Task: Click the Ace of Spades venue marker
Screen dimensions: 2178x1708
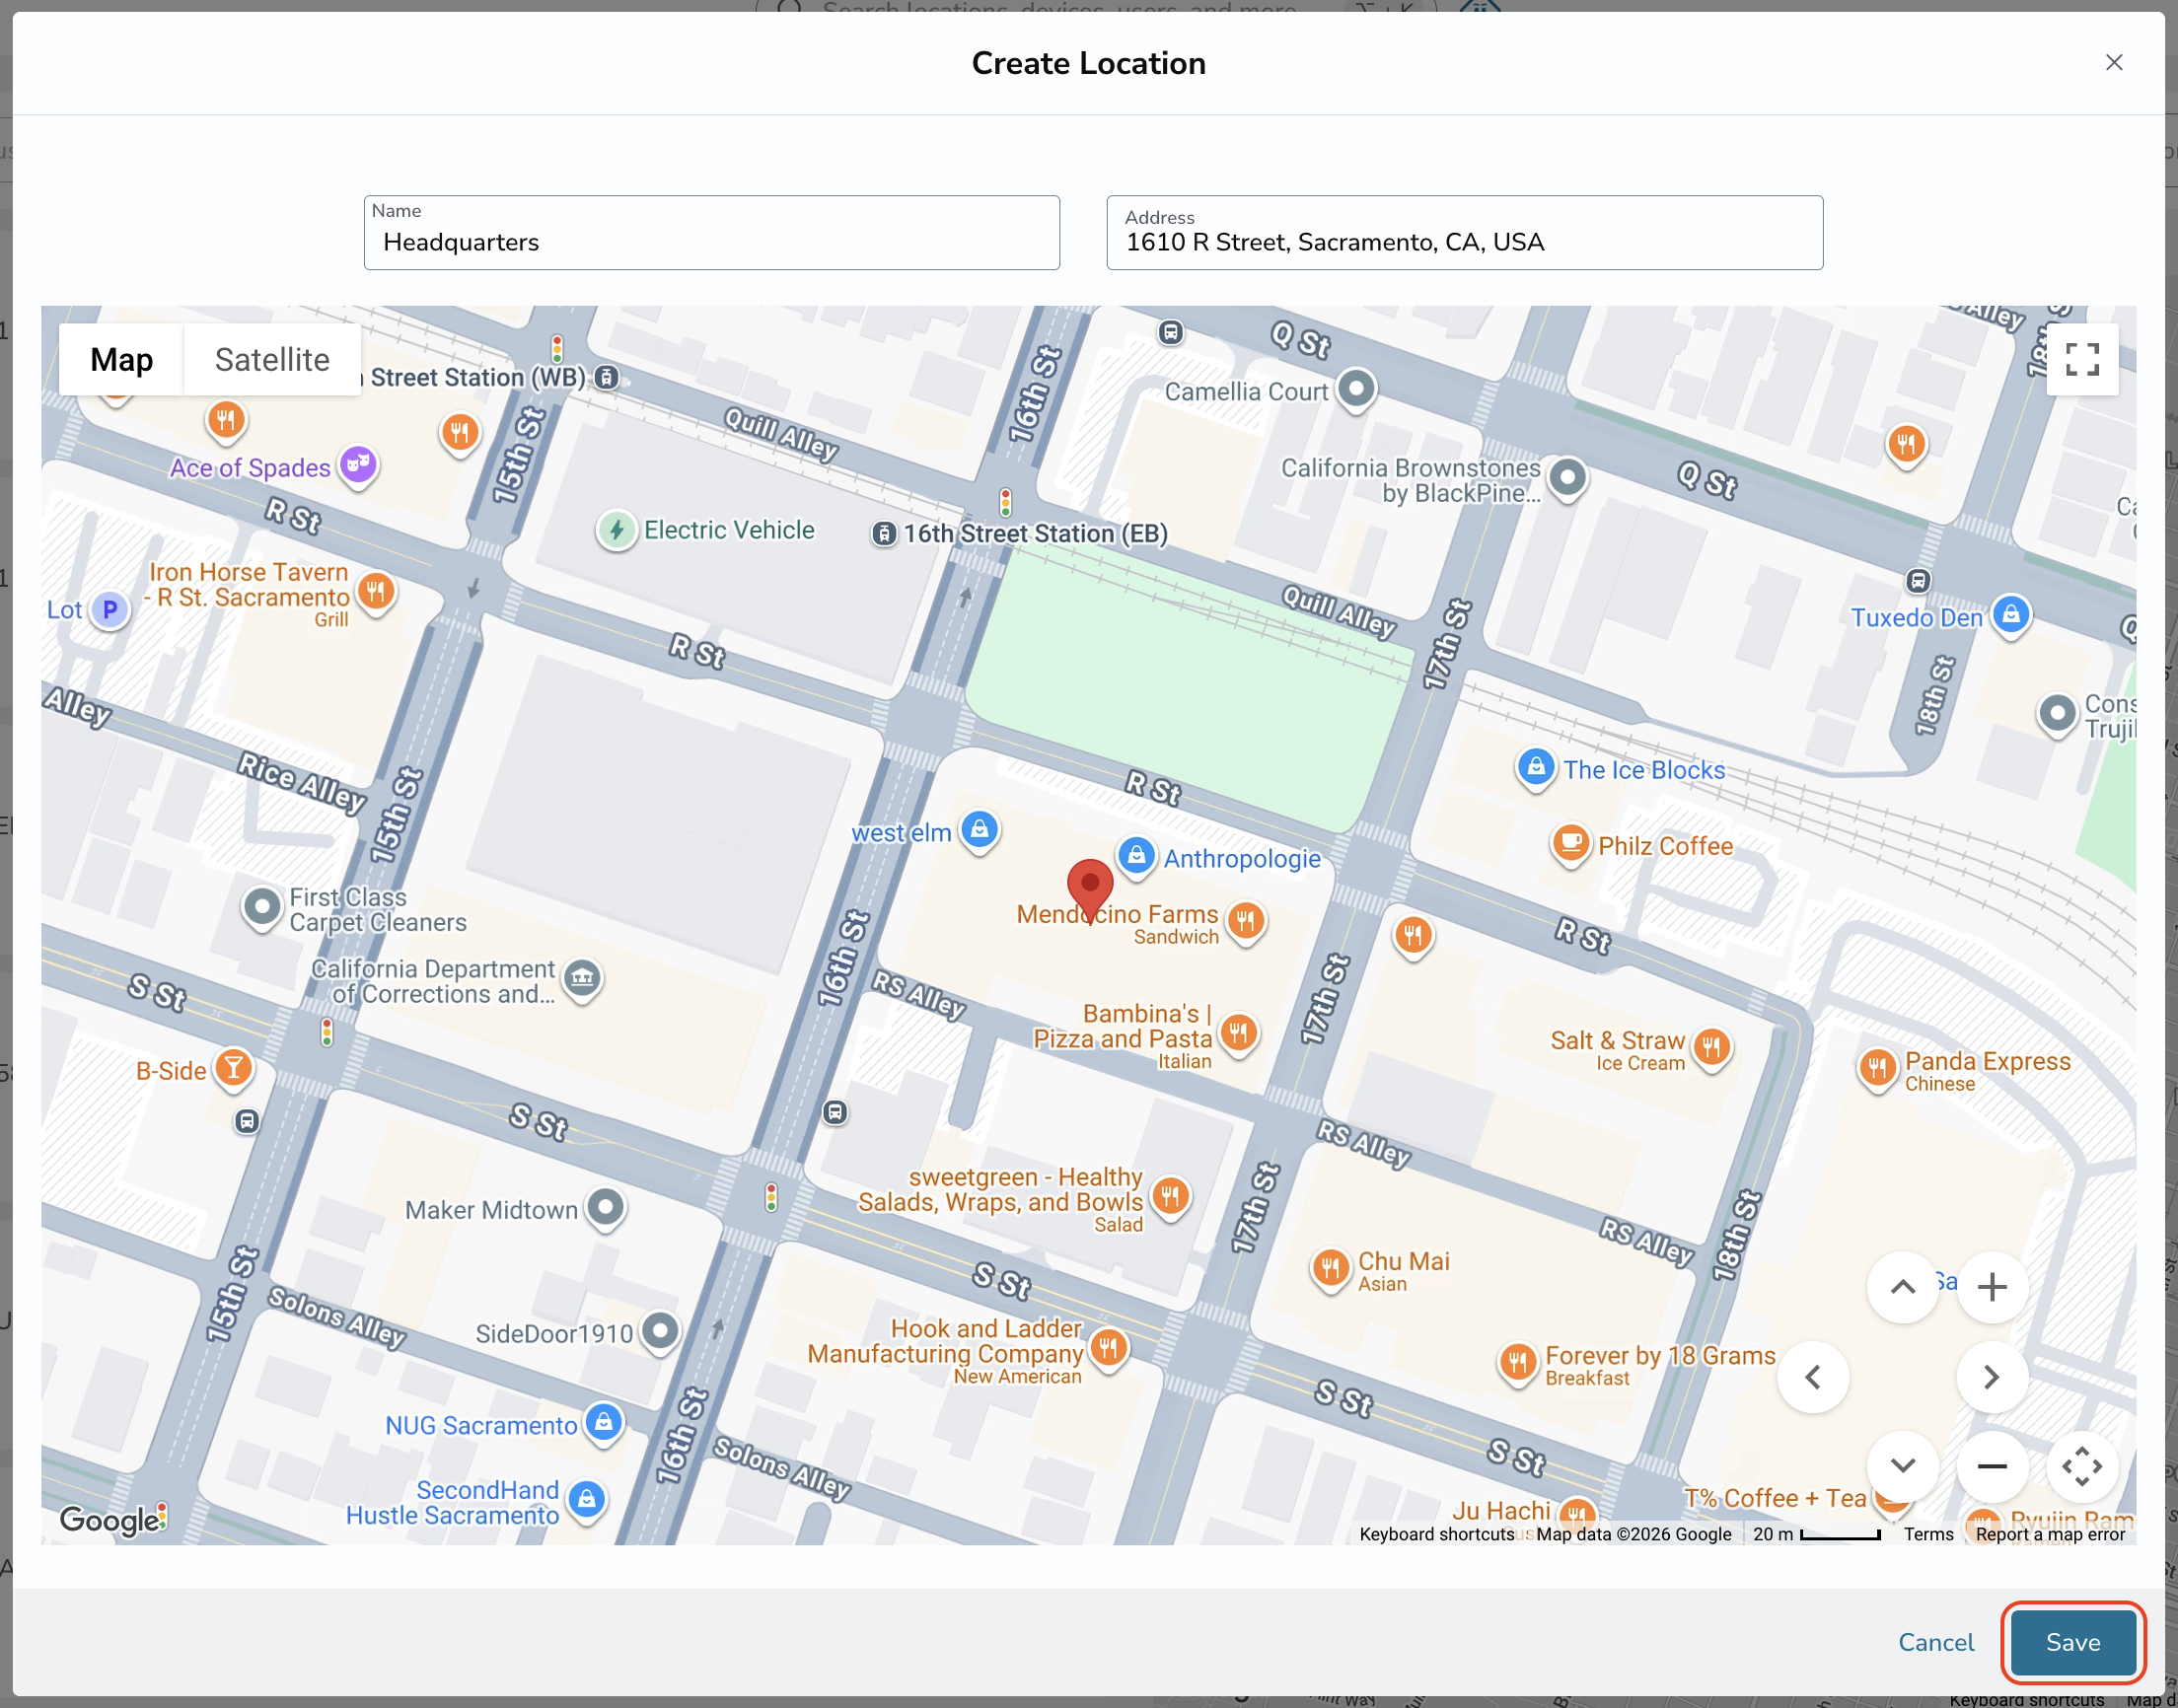Action: 357,465
